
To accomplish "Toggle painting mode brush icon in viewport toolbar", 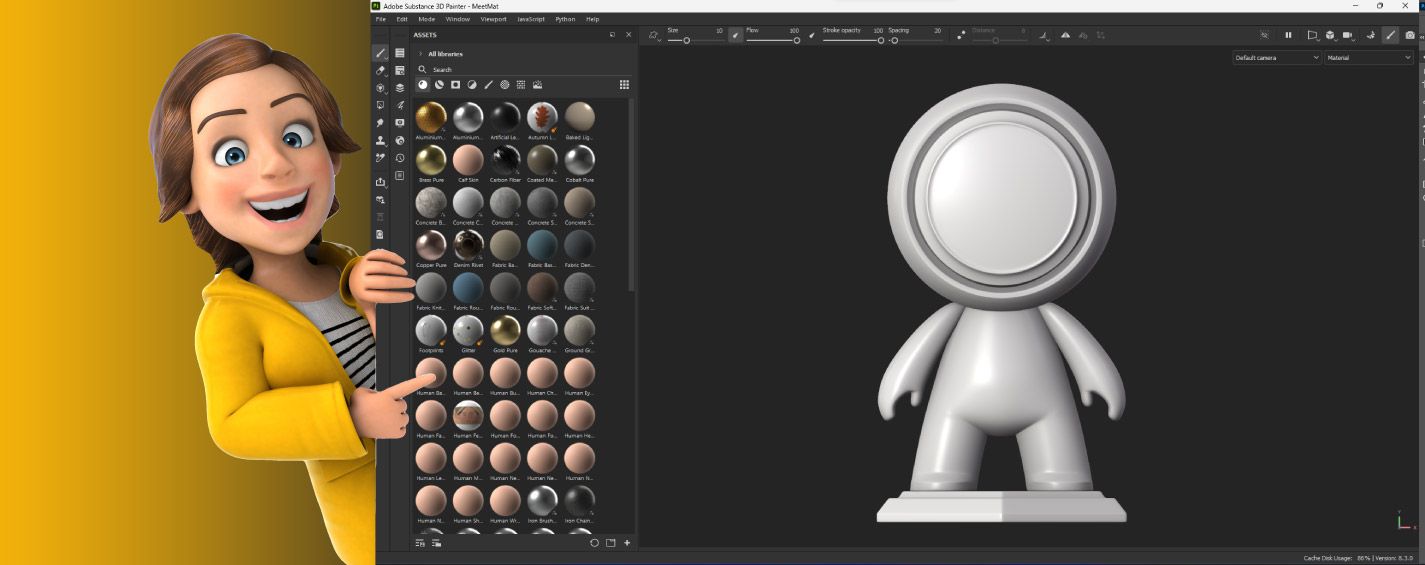I will pyautogui.click(x=1390, y=35).
